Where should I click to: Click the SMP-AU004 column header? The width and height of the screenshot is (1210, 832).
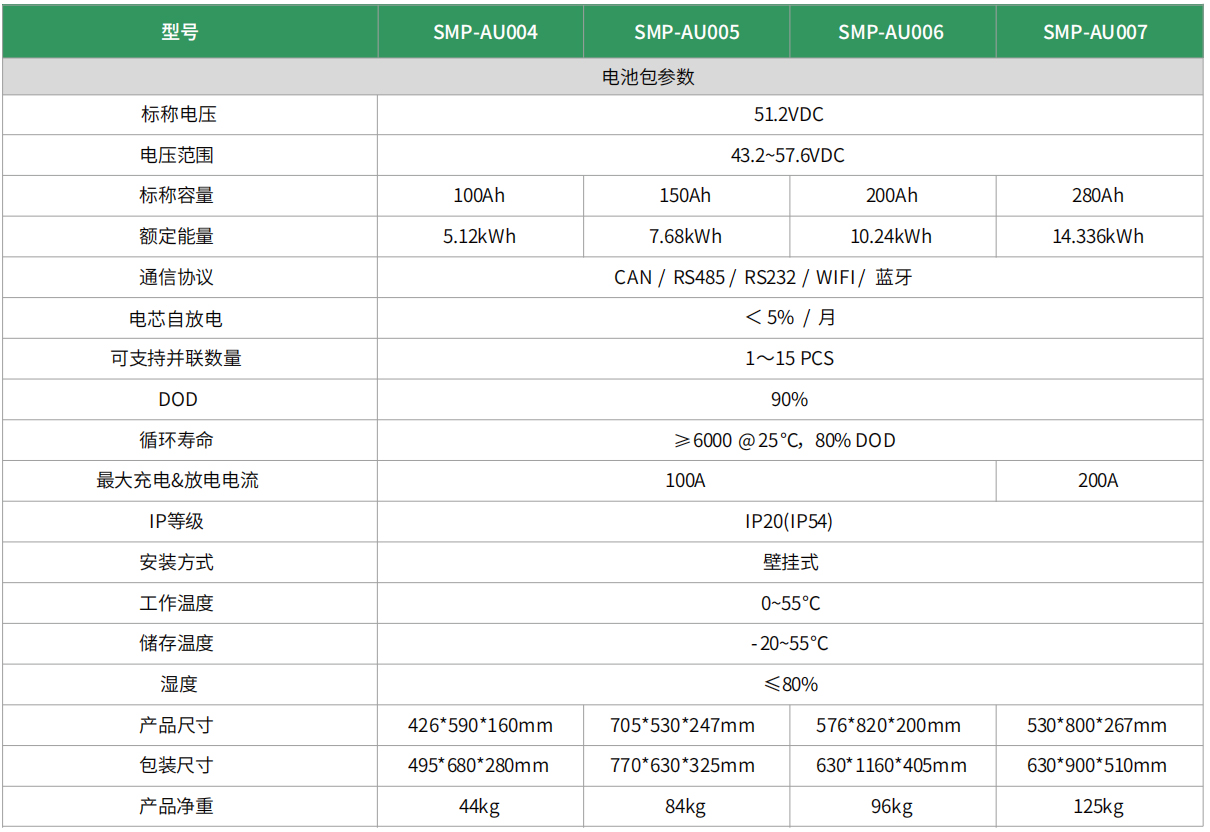click(485, 32)
